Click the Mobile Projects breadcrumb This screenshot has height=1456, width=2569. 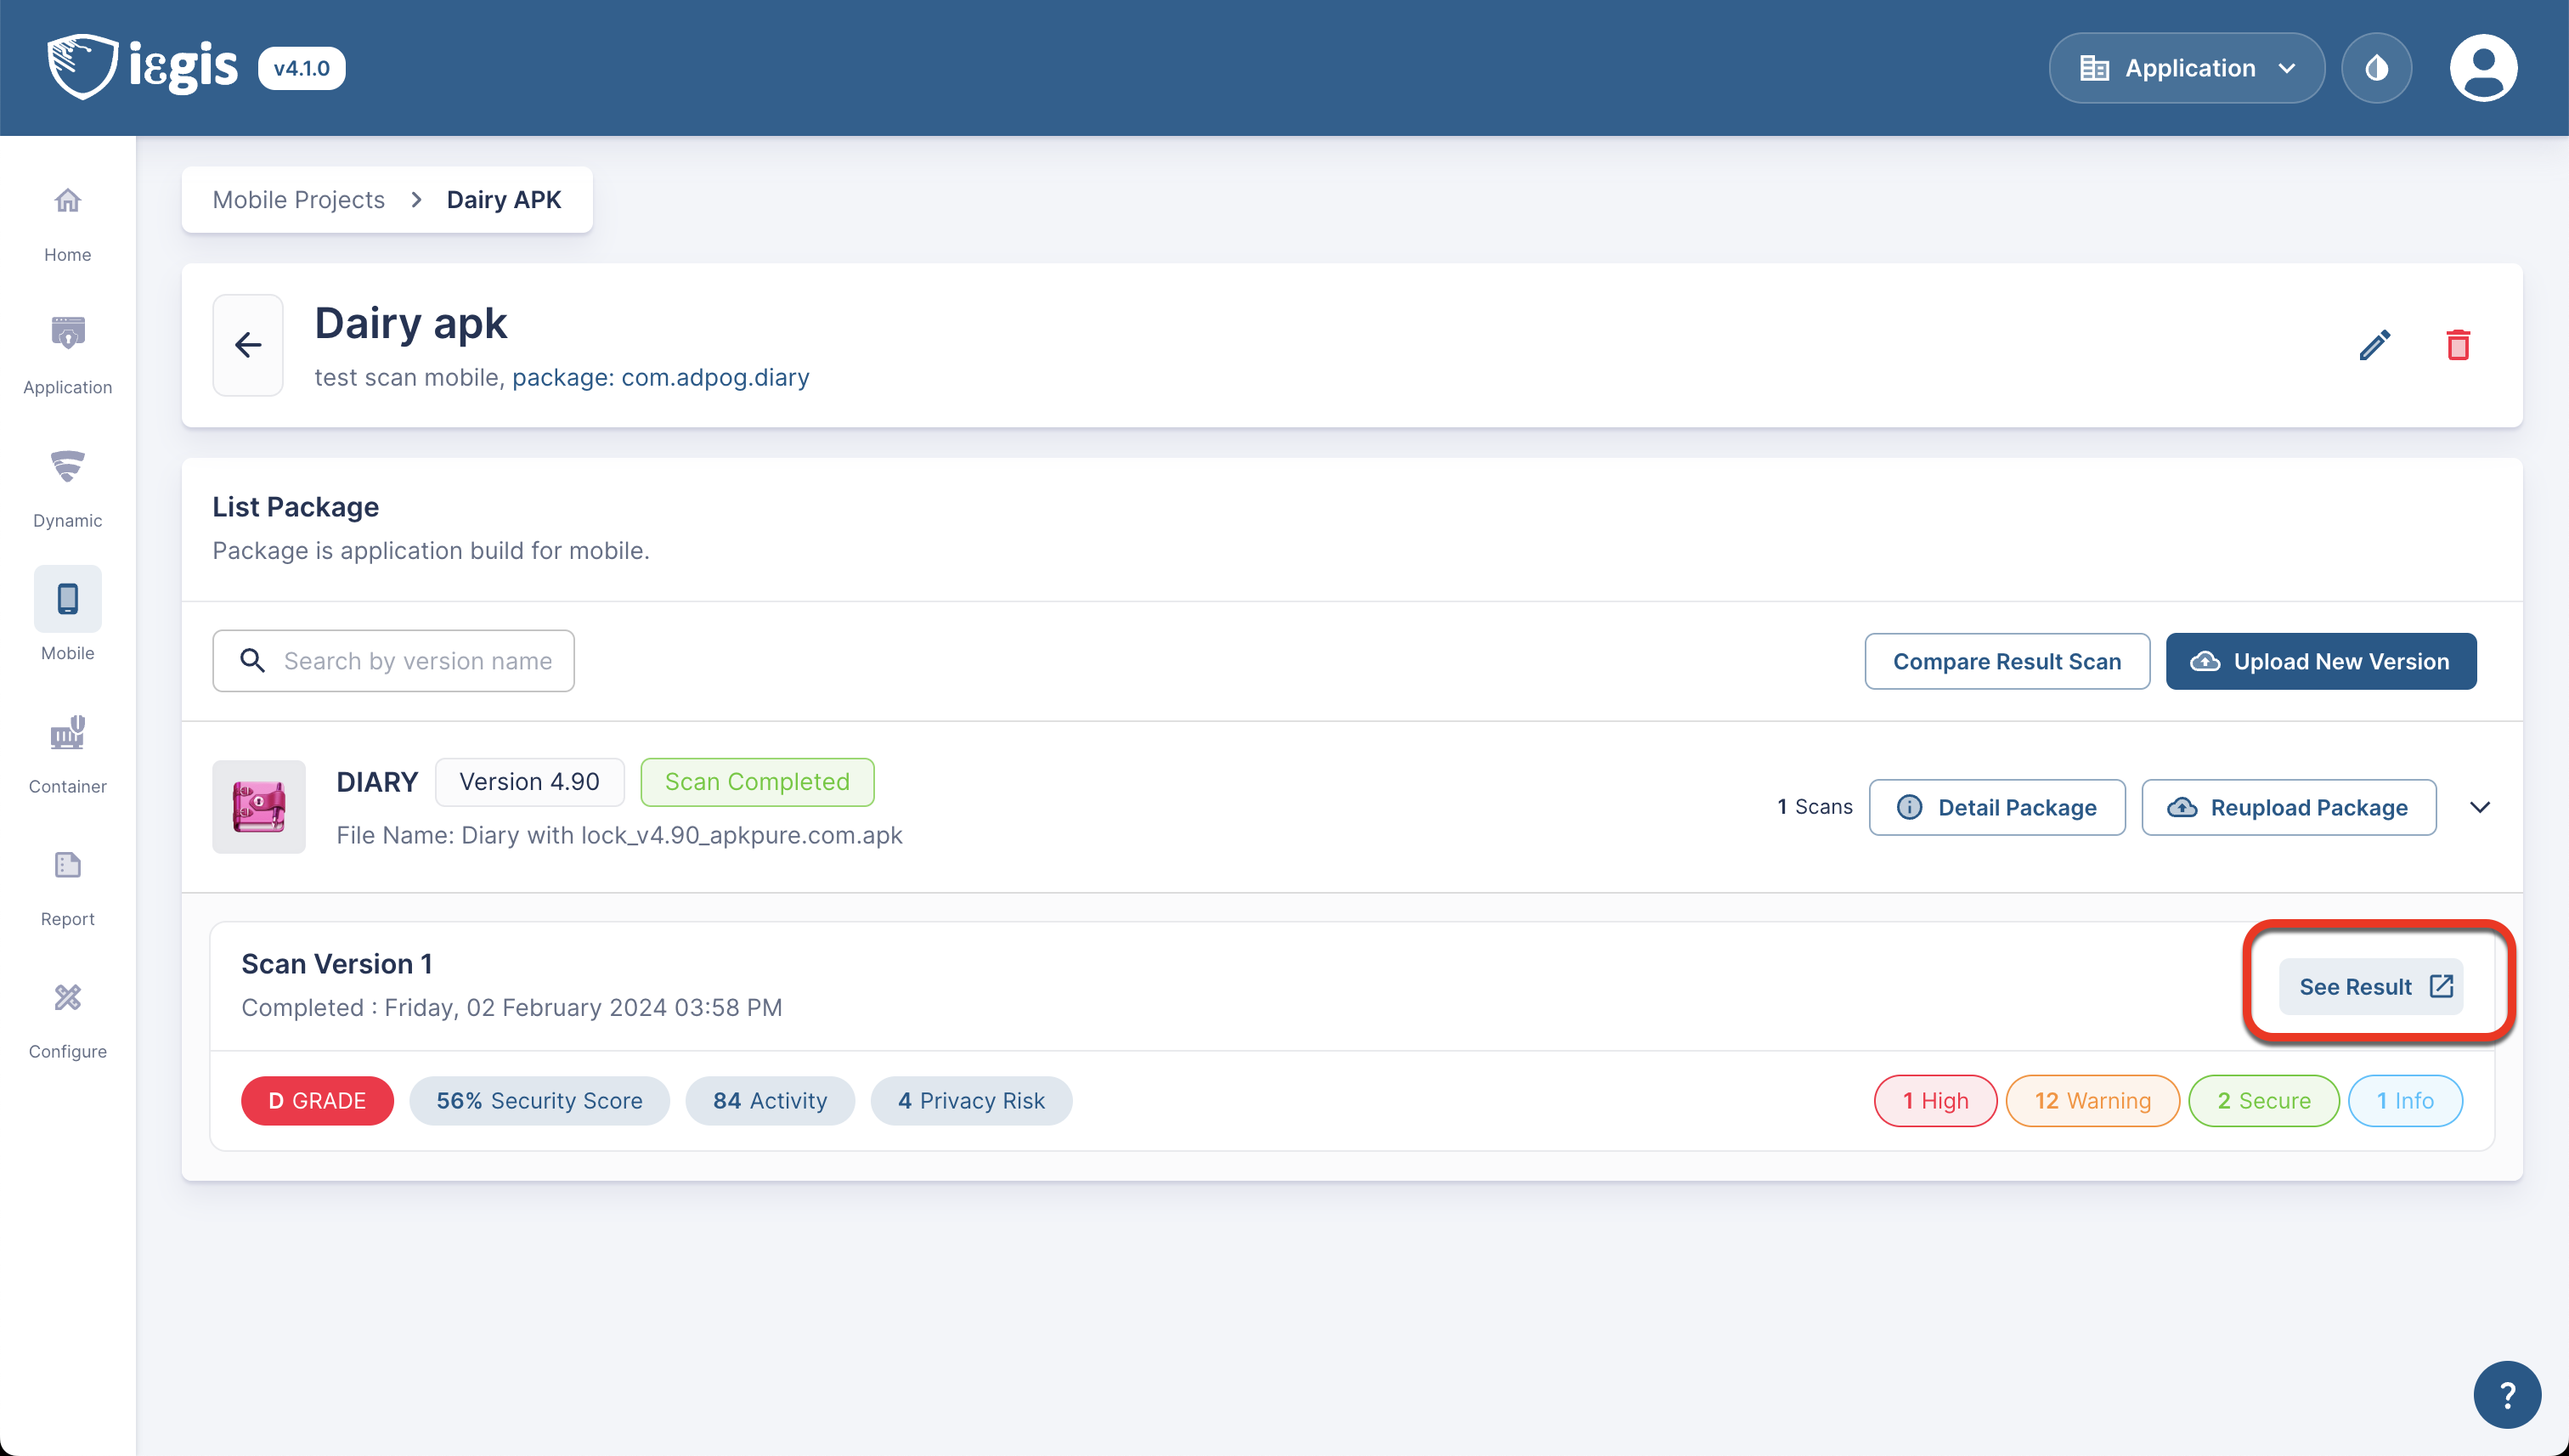(x=298, y=200)
